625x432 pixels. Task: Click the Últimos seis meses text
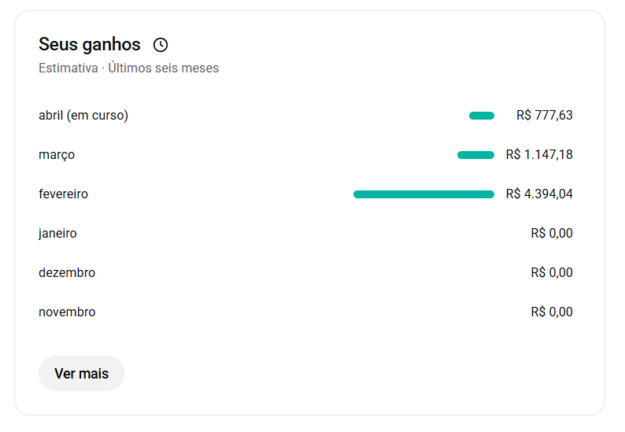163,68
